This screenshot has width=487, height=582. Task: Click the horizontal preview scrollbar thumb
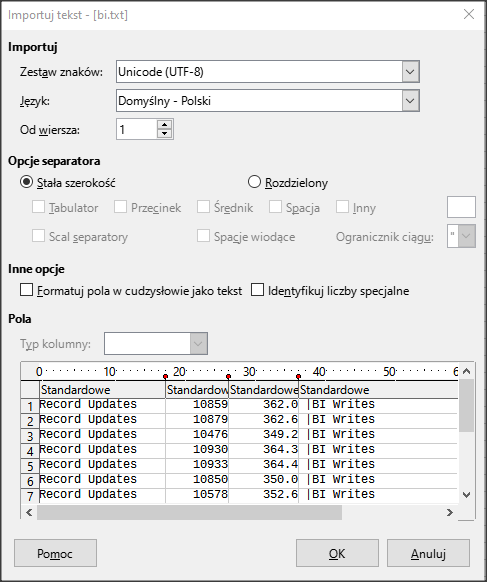point(189,512)
